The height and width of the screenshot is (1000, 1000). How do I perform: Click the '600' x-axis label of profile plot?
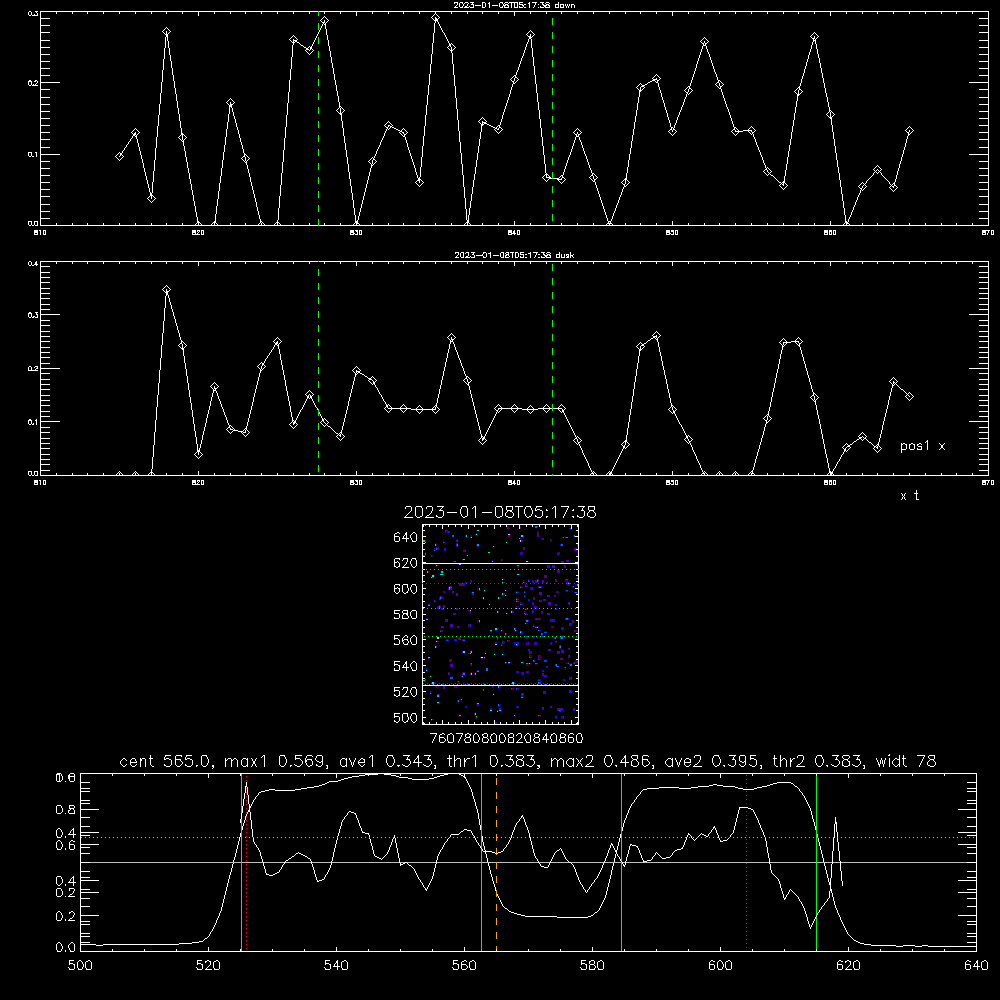720,966
